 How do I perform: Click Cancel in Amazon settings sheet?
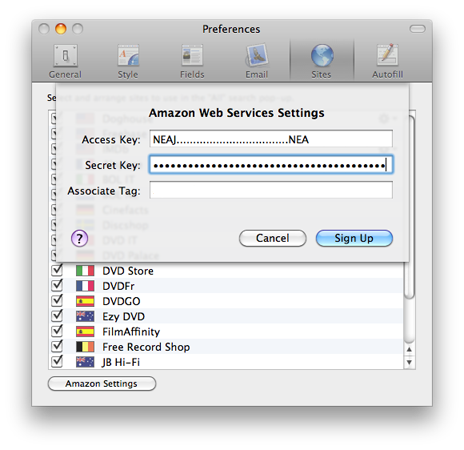(x=273, y=238)
